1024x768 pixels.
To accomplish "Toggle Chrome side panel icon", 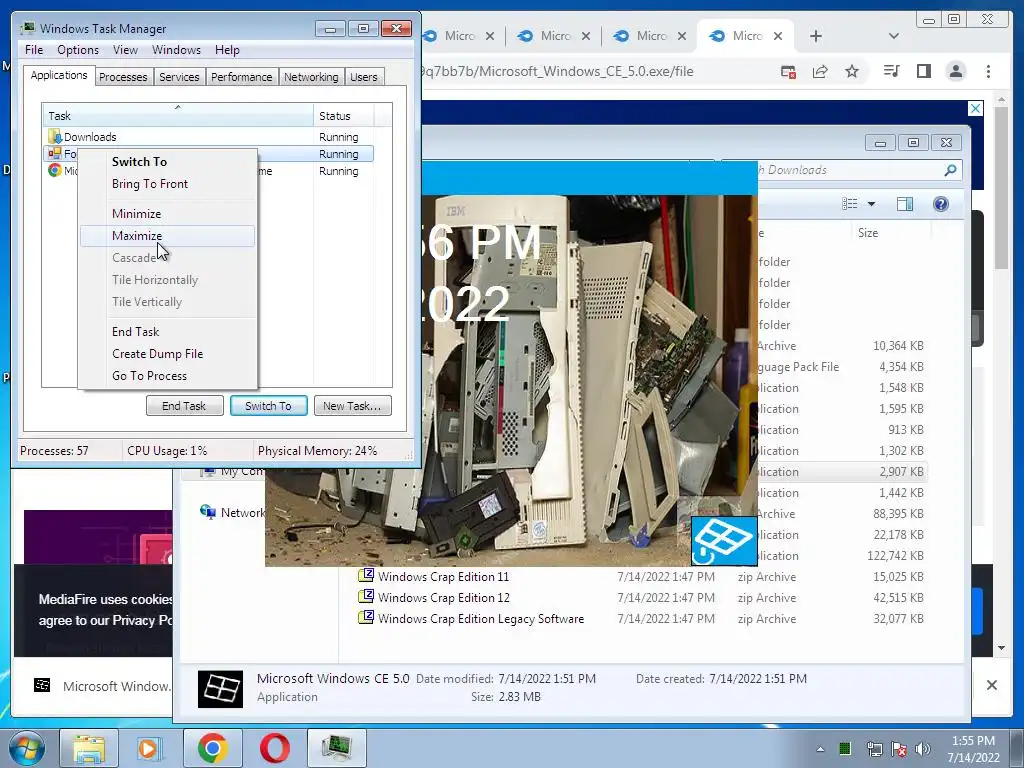I will [x=923, y=71].
